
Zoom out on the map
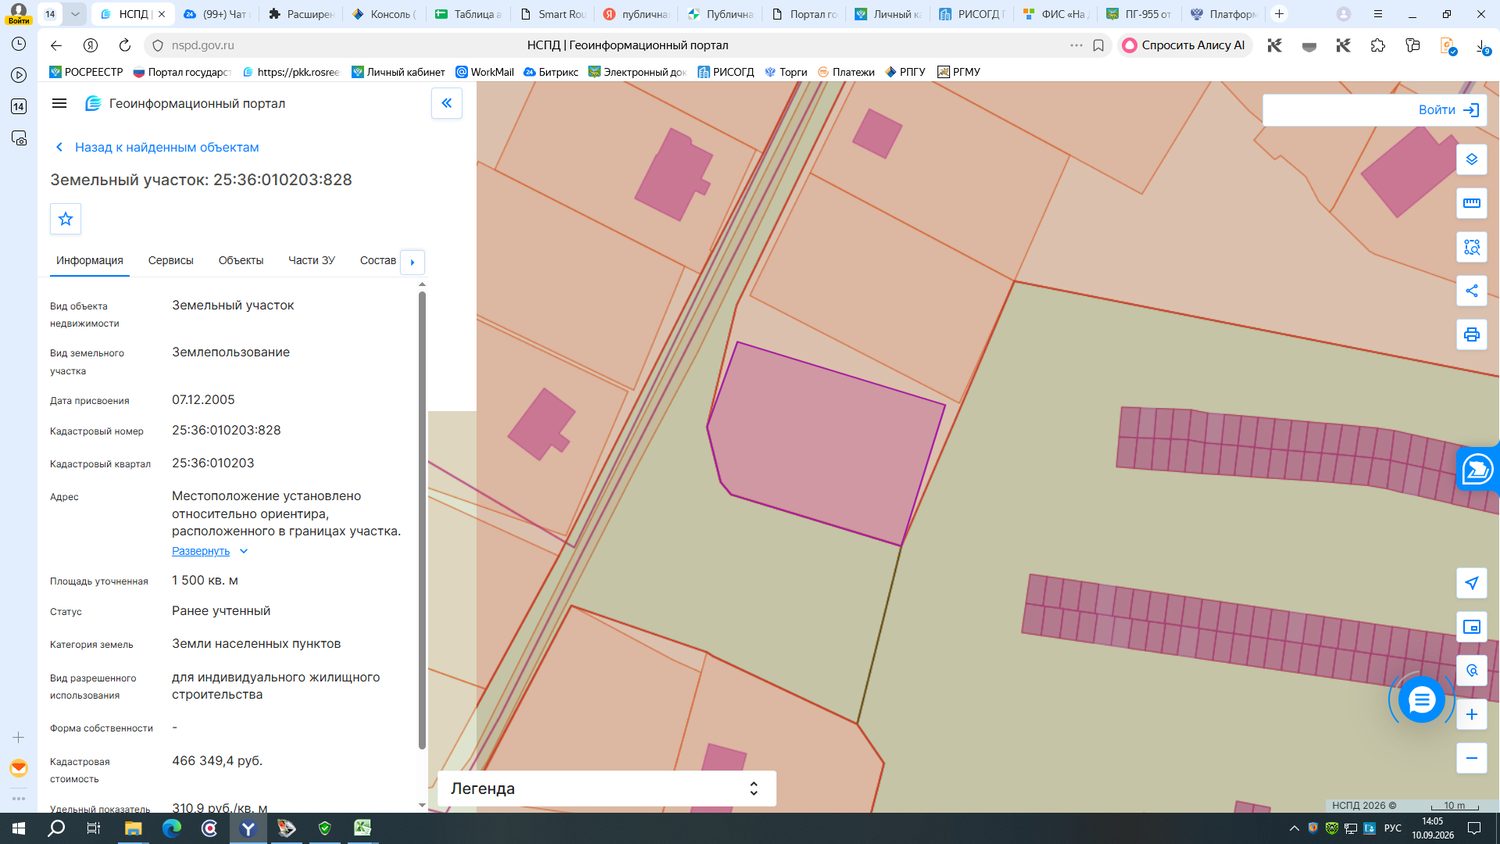[x=1471, y=758]
